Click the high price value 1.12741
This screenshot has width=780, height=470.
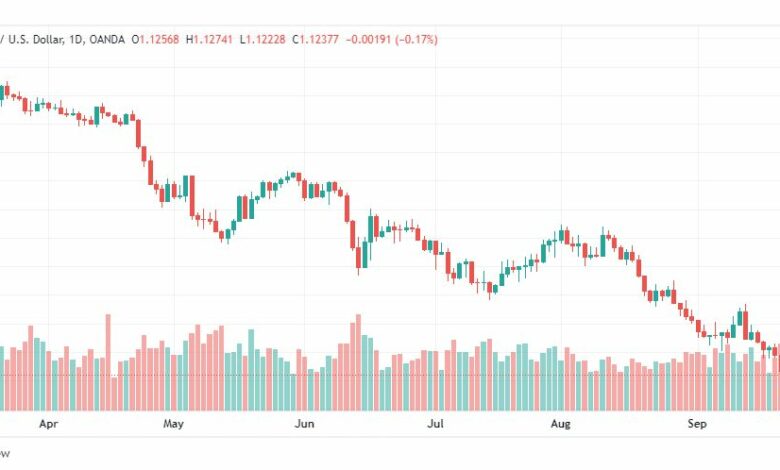pos(213,39)
